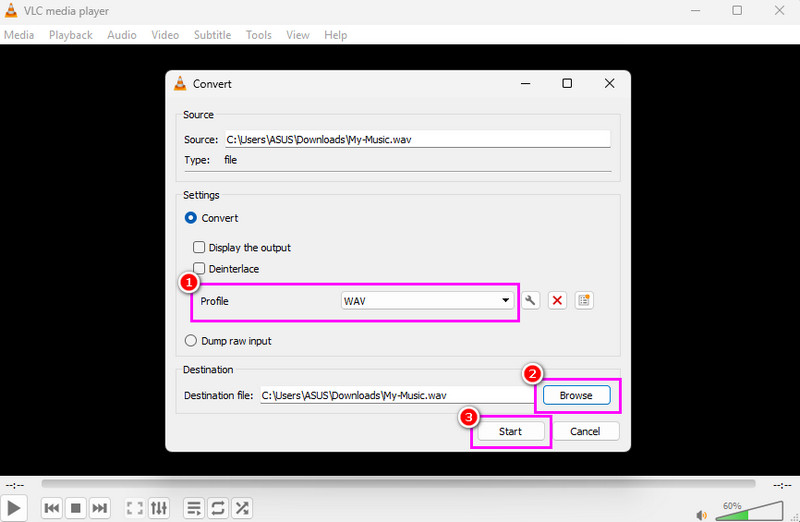Open the Media menu

click(19, 35)
